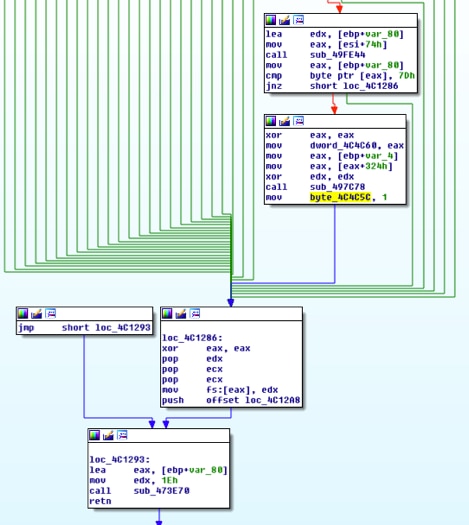Open node color picker on sub_49FE44 call block
Viewport: 469px width, 525px height.
point(270,20)
